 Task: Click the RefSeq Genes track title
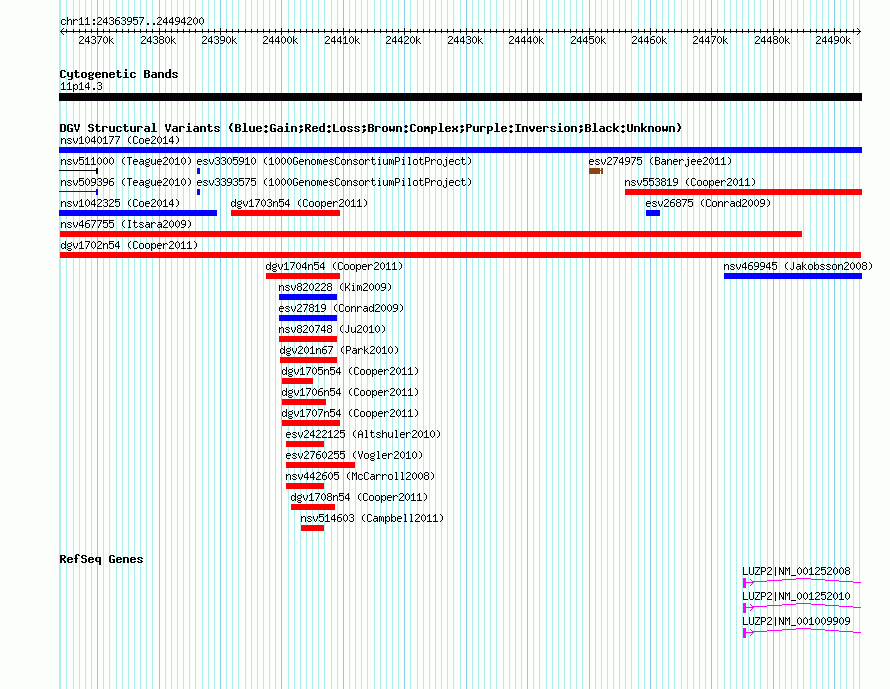(101, 559)
